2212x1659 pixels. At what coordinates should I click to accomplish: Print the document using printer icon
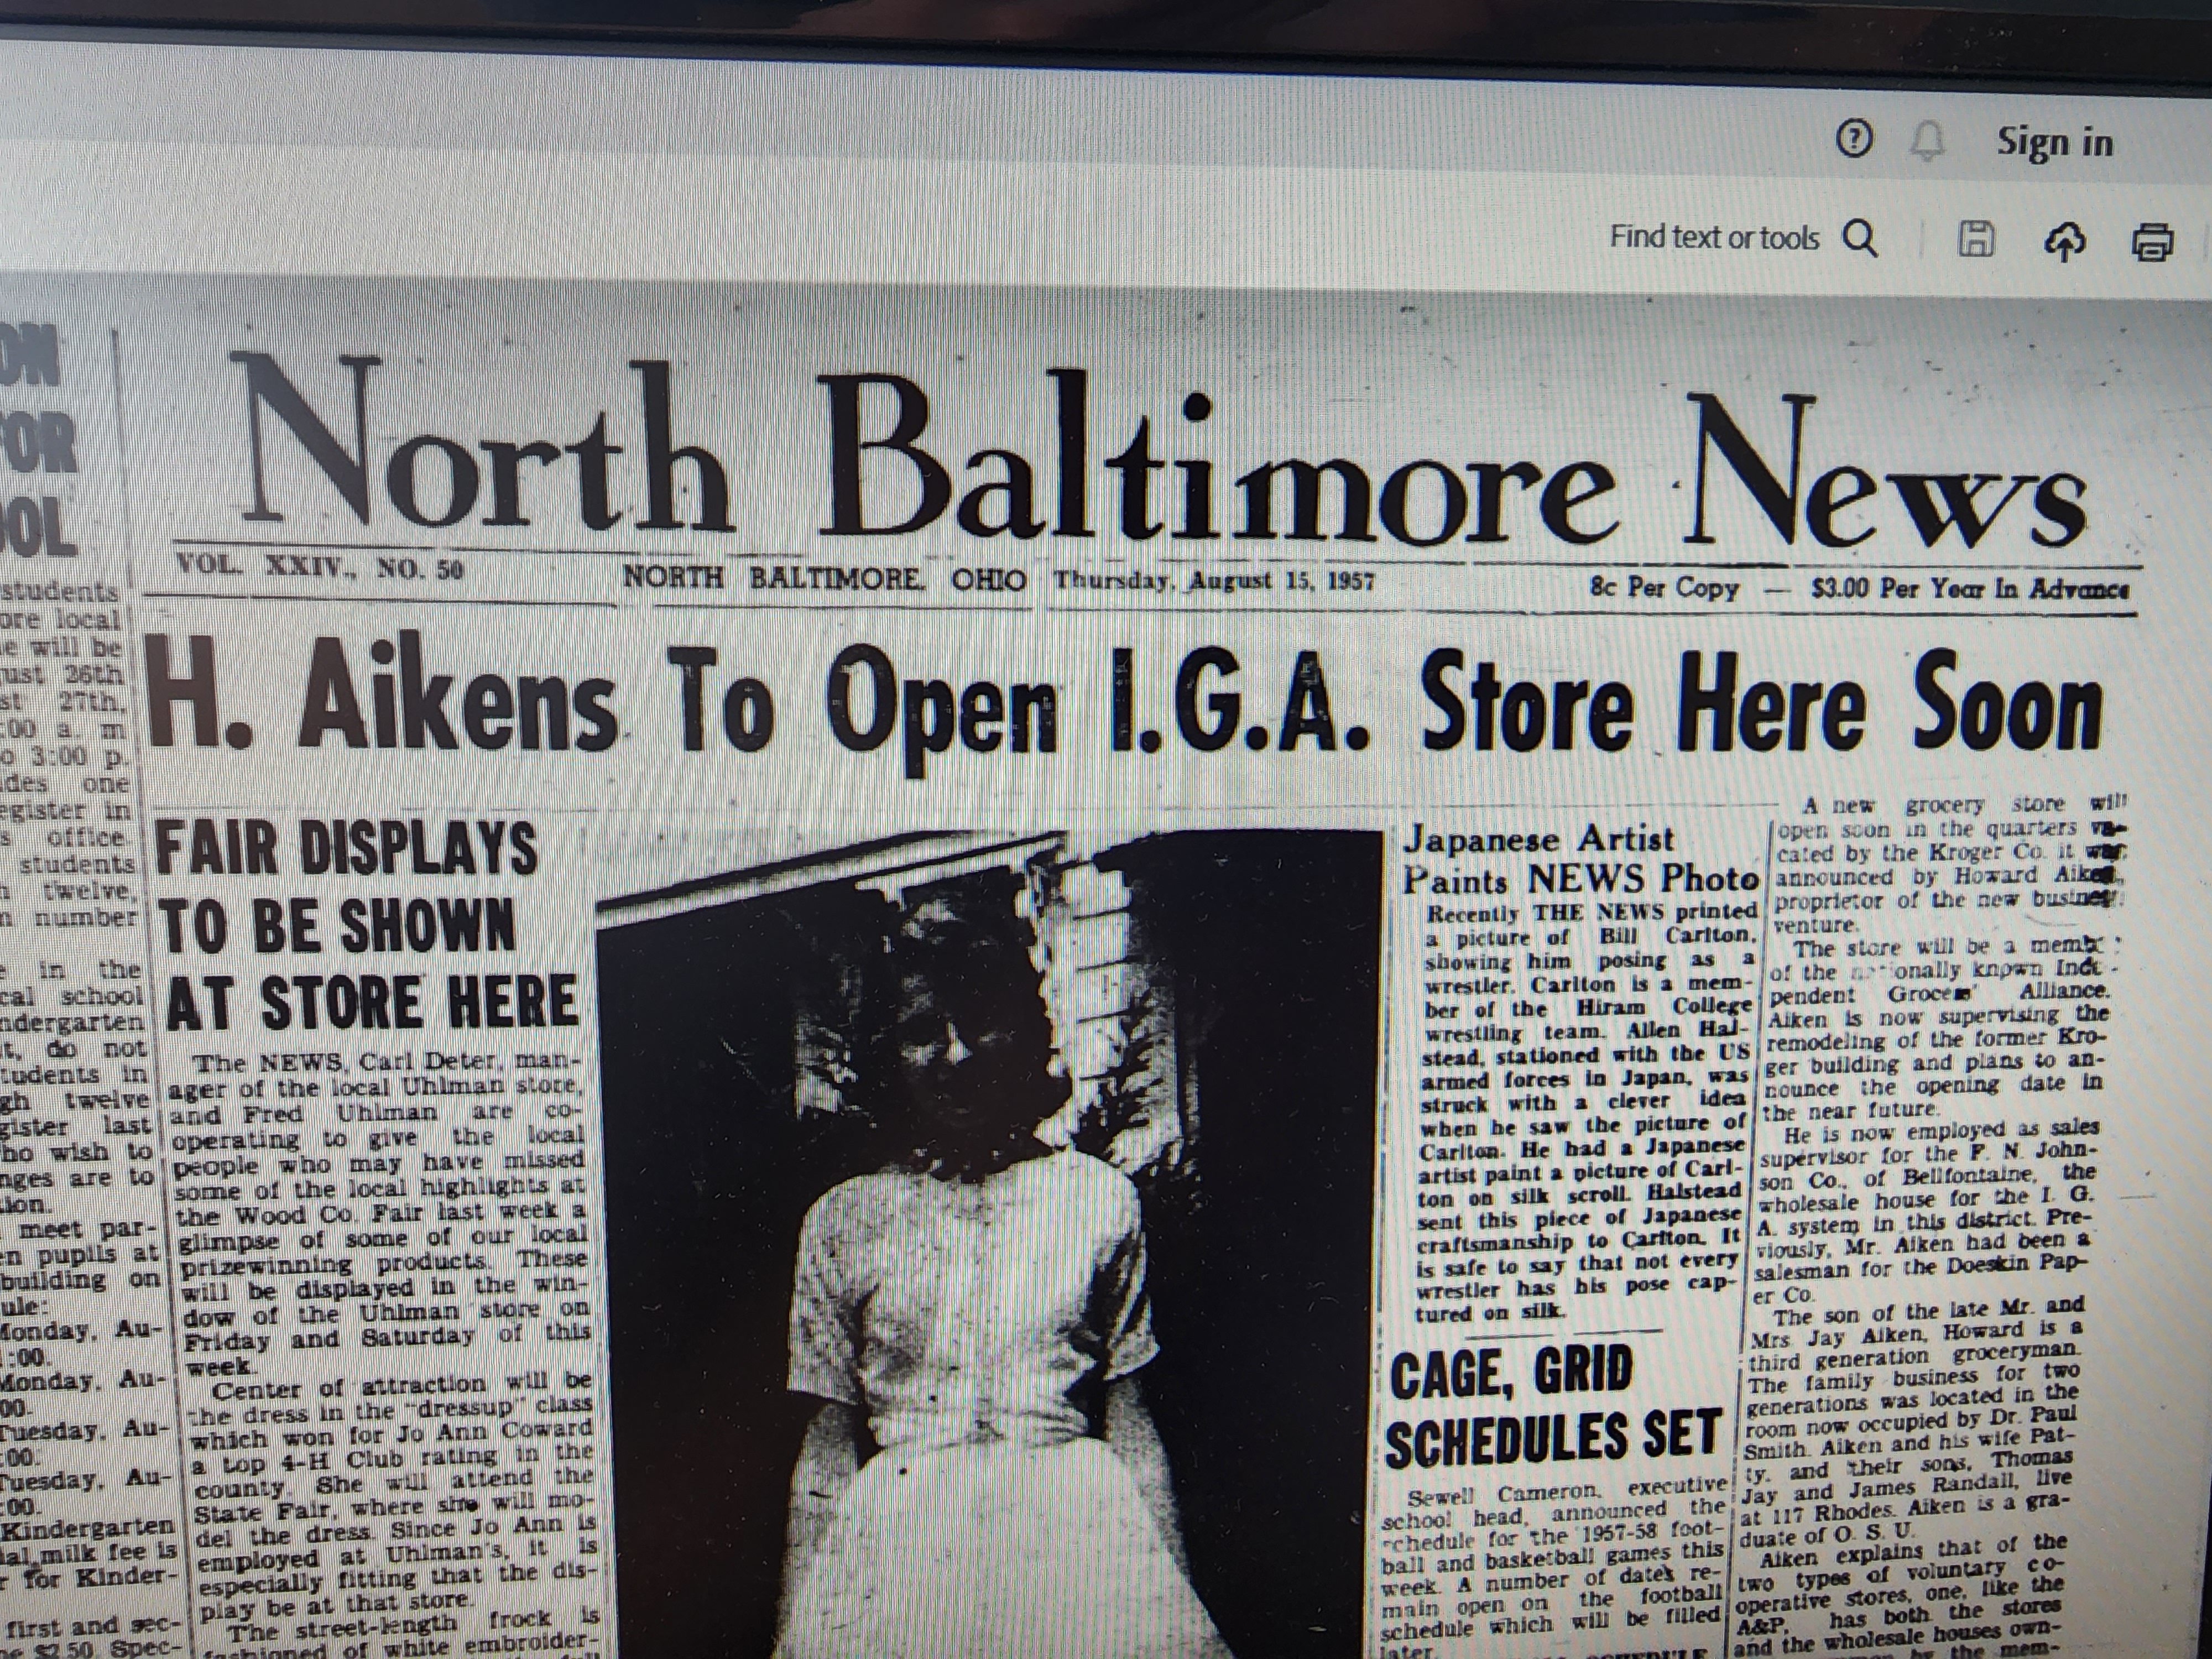(x=2153, y=241)
